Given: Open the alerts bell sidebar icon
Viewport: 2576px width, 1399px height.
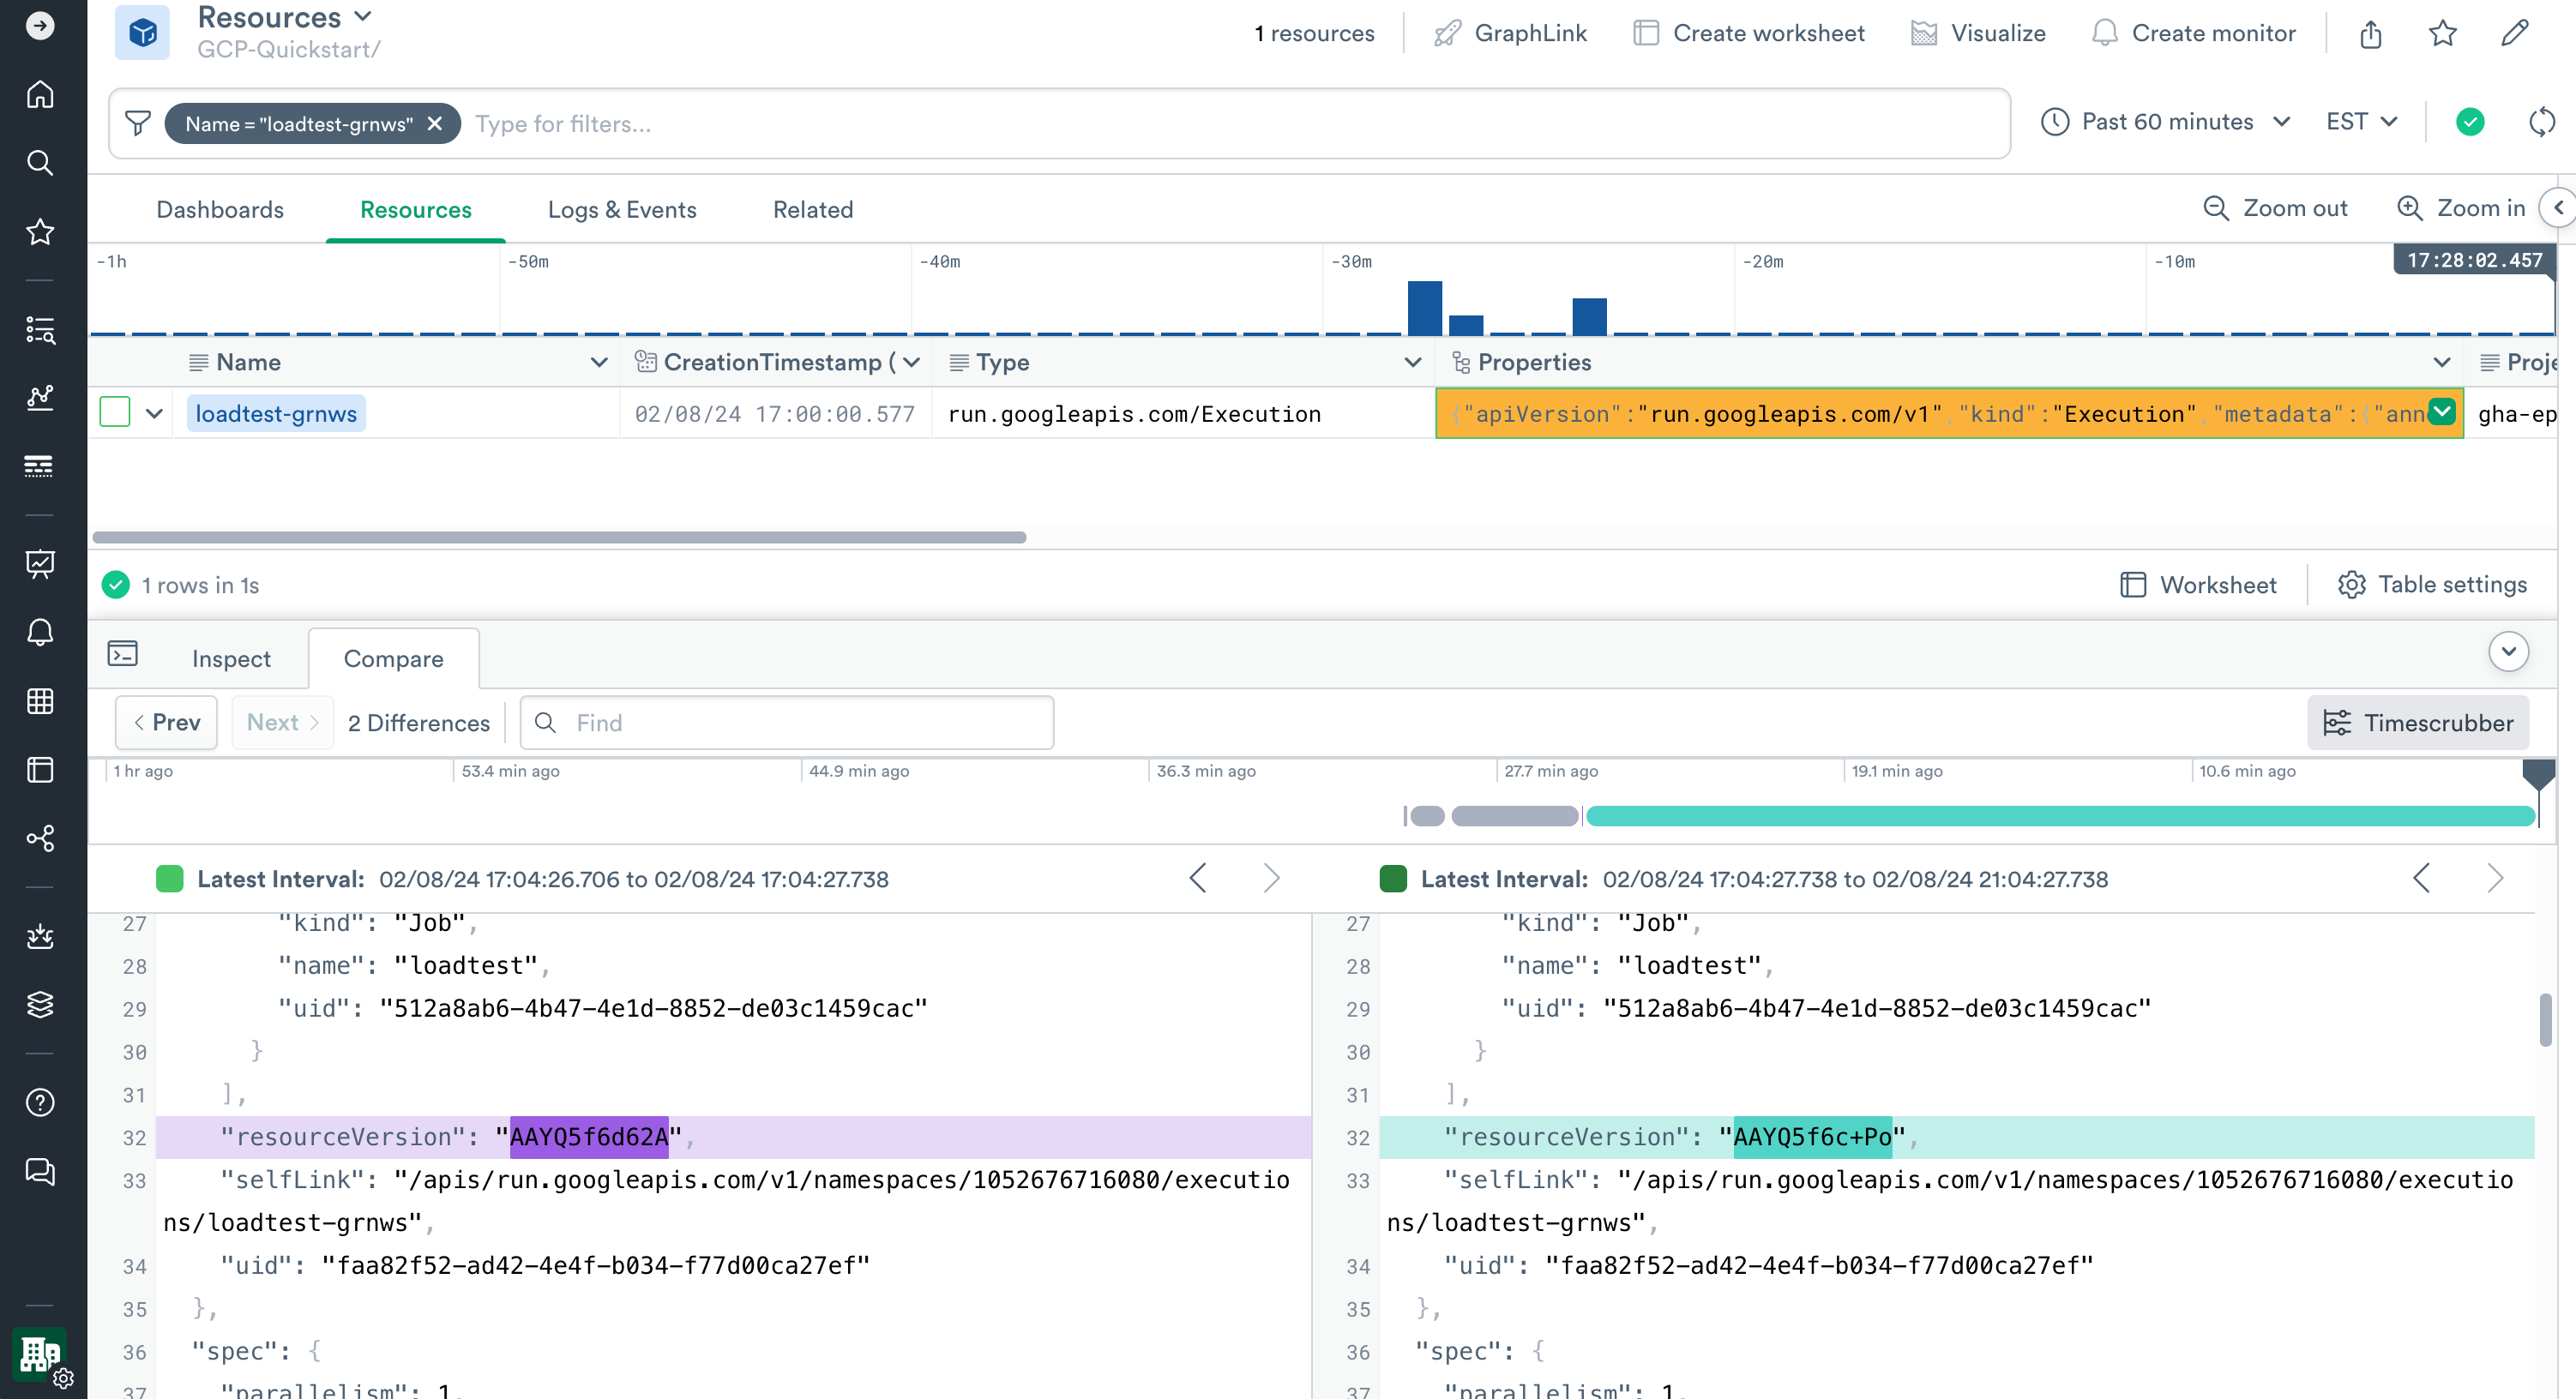Looking at the screenshot, I should pyautogui.click(x=40, y=632).
